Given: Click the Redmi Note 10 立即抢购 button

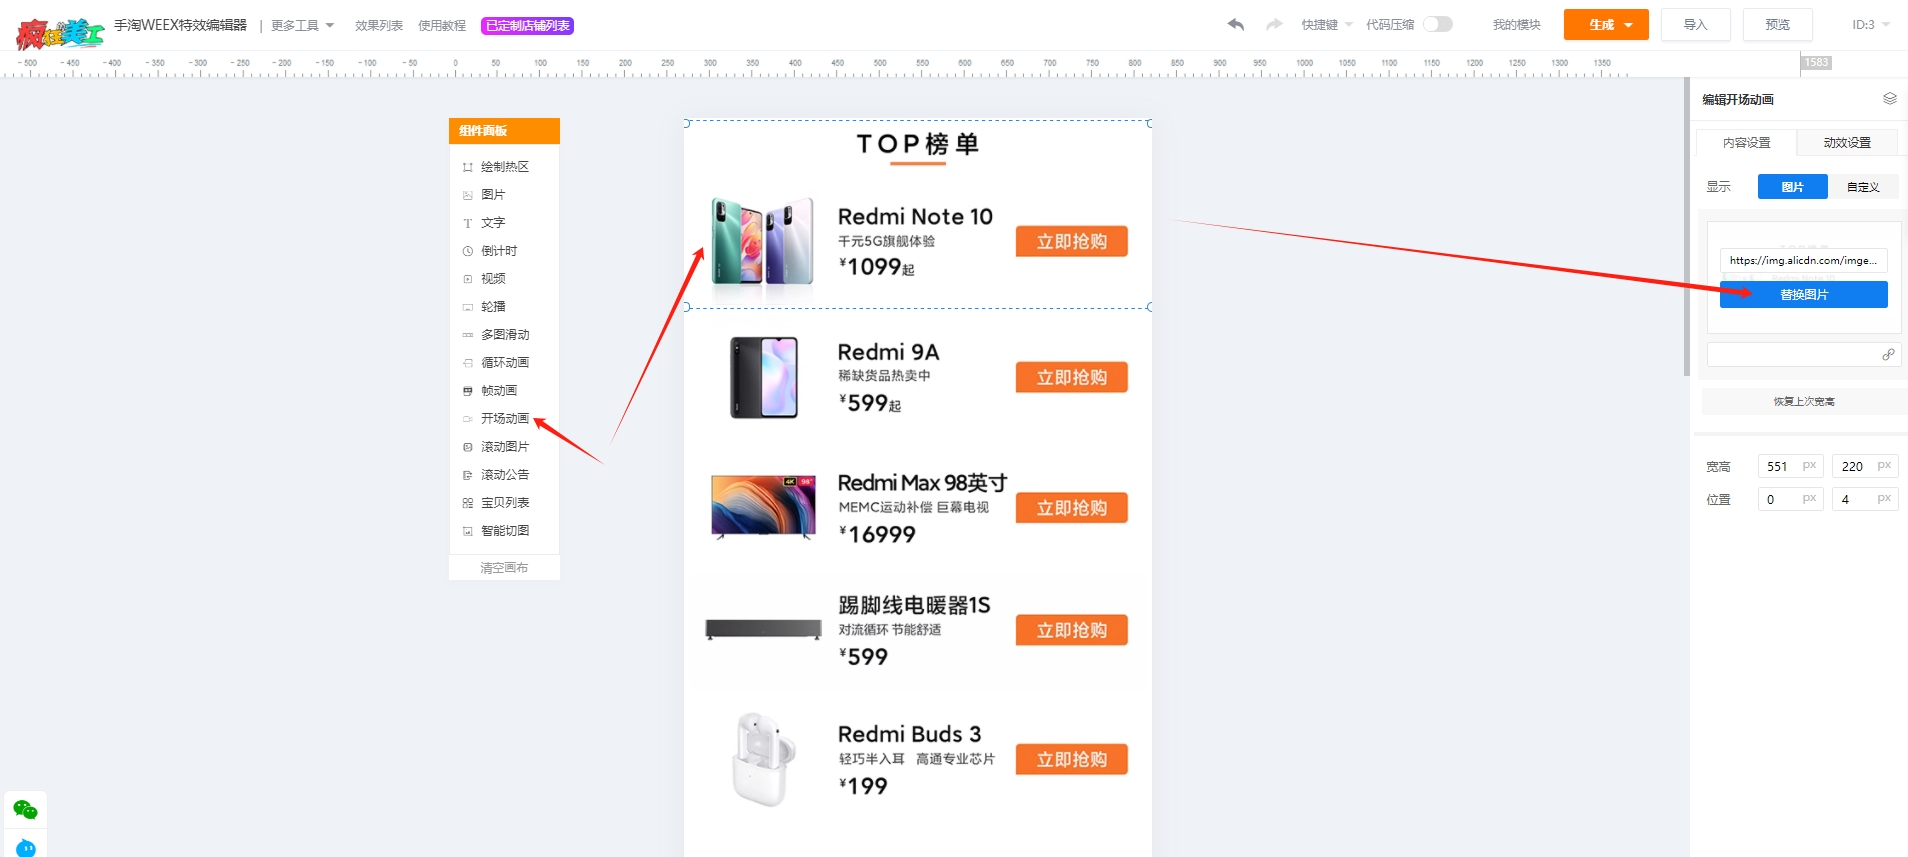Looking at the screenshot, I should (x=1072, y=242).
